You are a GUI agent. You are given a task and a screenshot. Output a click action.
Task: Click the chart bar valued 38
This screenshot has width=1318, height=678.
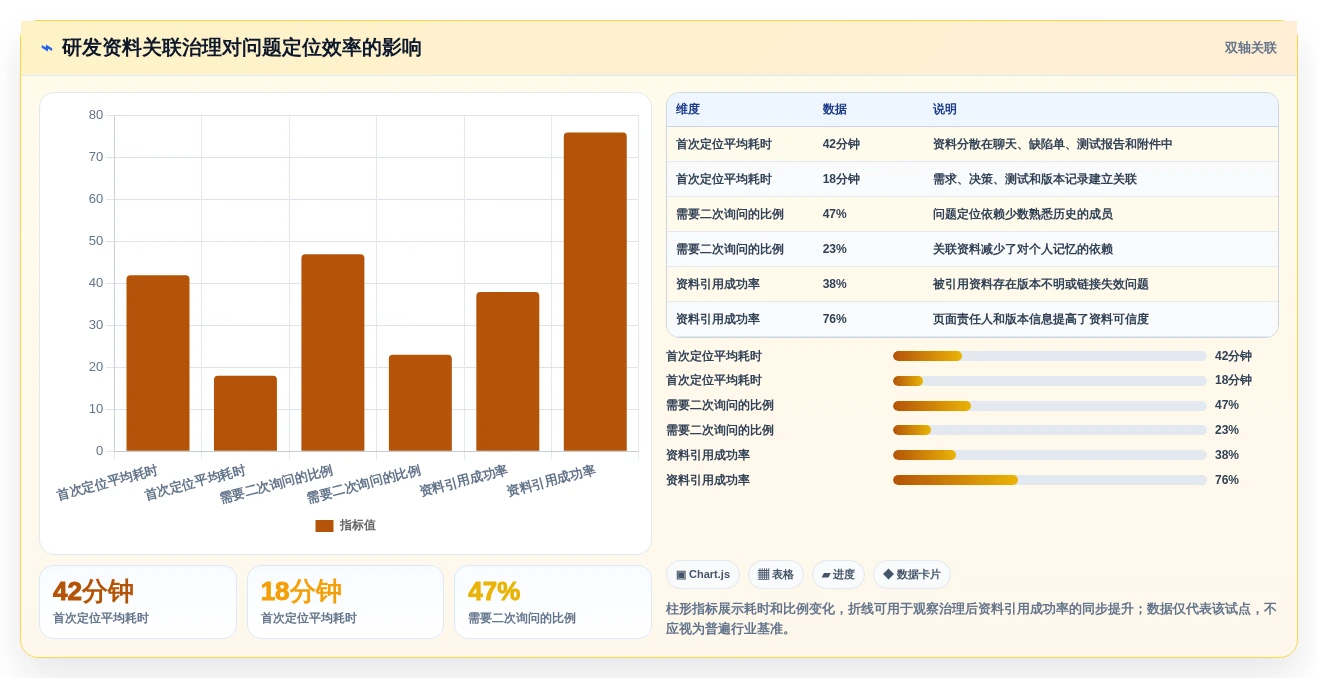pos(508,372)
